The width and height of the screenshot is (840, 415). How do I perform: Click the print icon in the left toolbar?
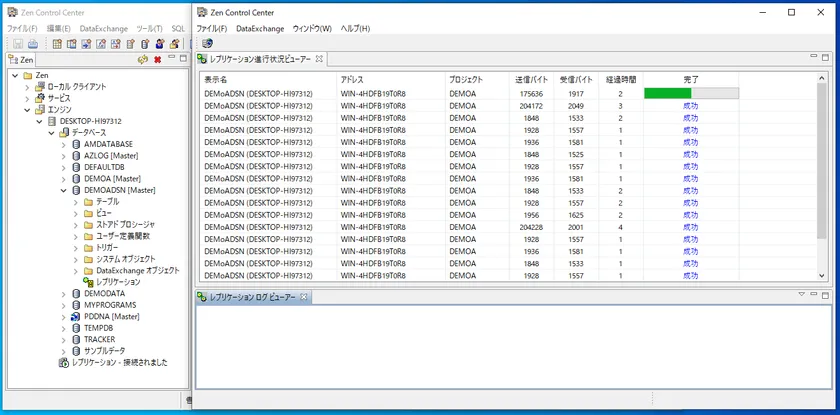coord(32,44)
